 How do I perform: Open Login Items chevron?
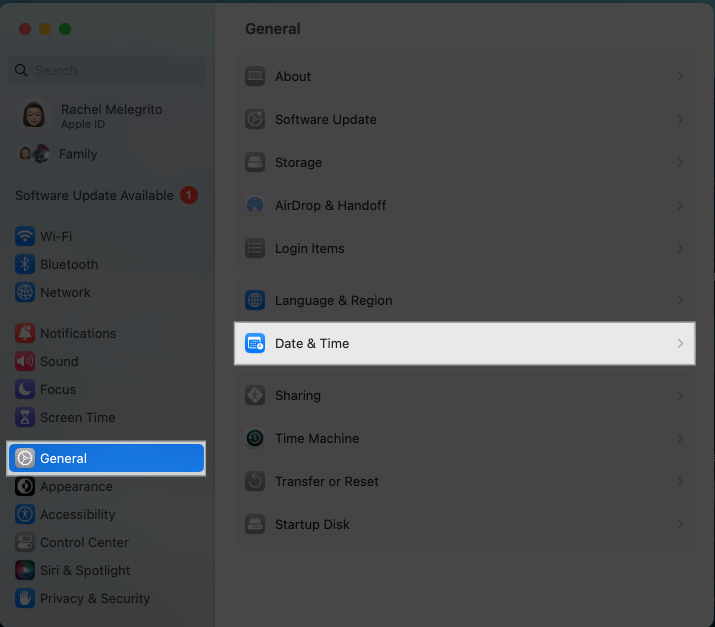[680, 249]
